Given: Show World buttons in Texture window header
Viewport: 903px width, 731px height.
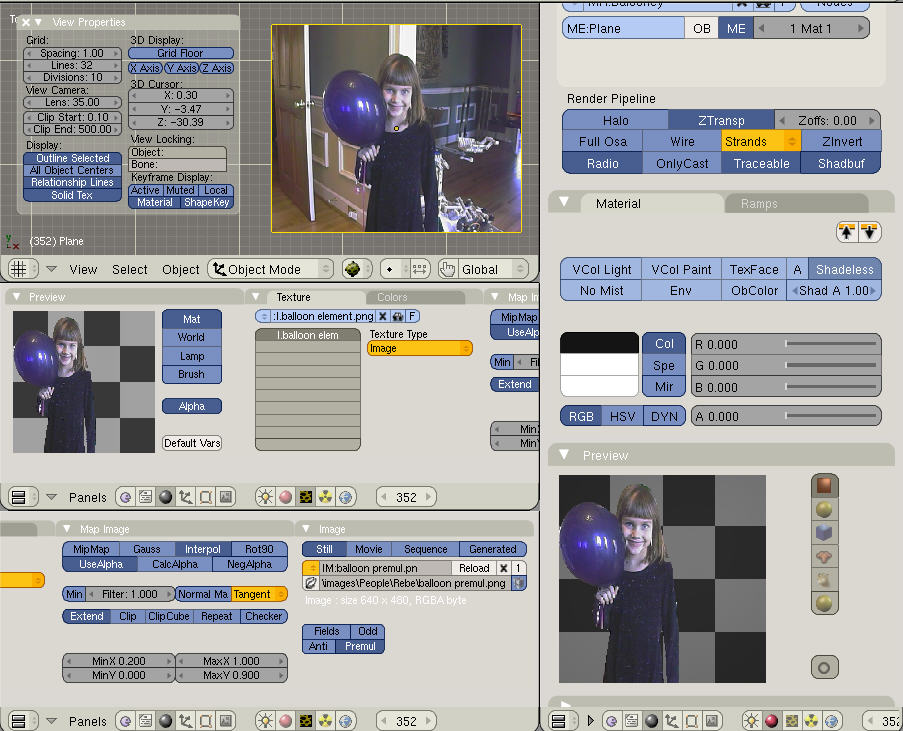Looking at the screenshot, I should 346,497.
